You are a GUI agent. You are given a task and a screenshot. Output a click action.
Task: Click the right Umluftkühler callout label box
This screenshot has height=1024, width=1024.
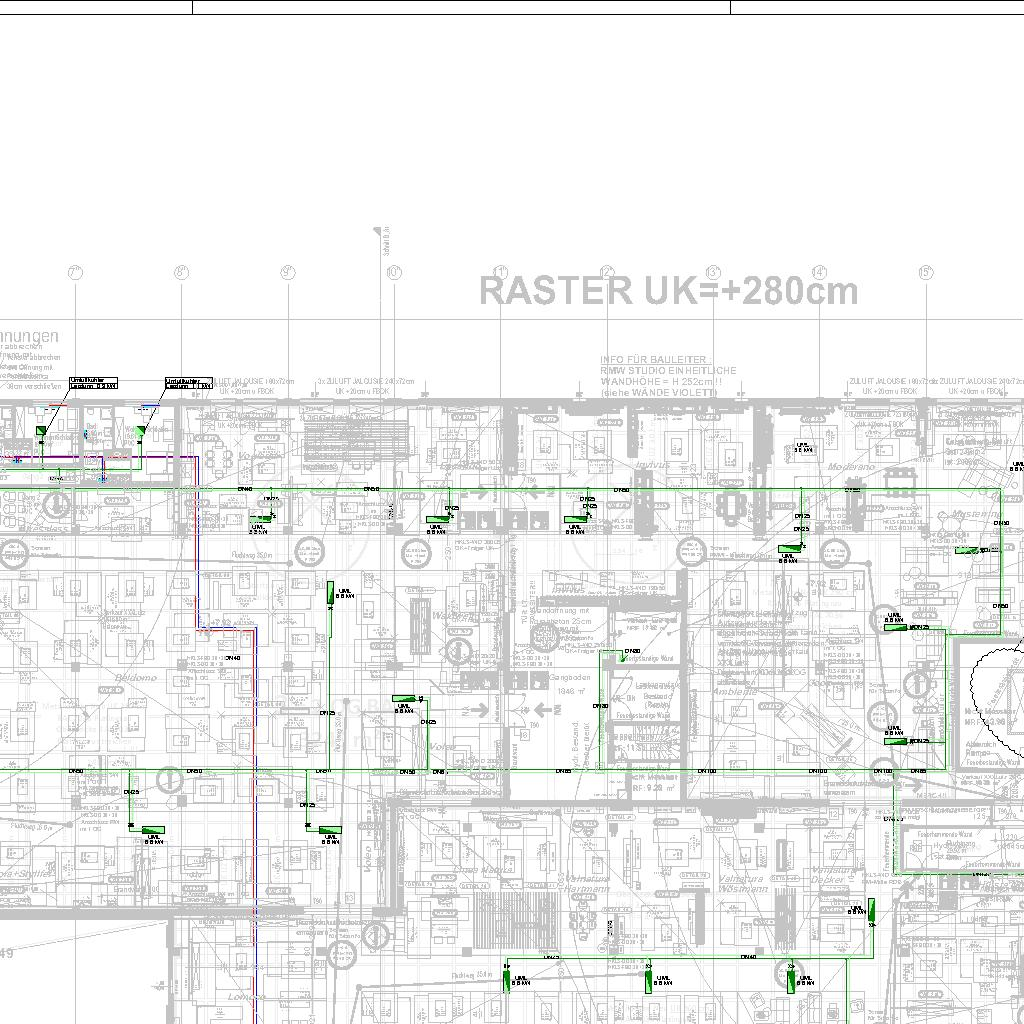(x=189, y=383)
